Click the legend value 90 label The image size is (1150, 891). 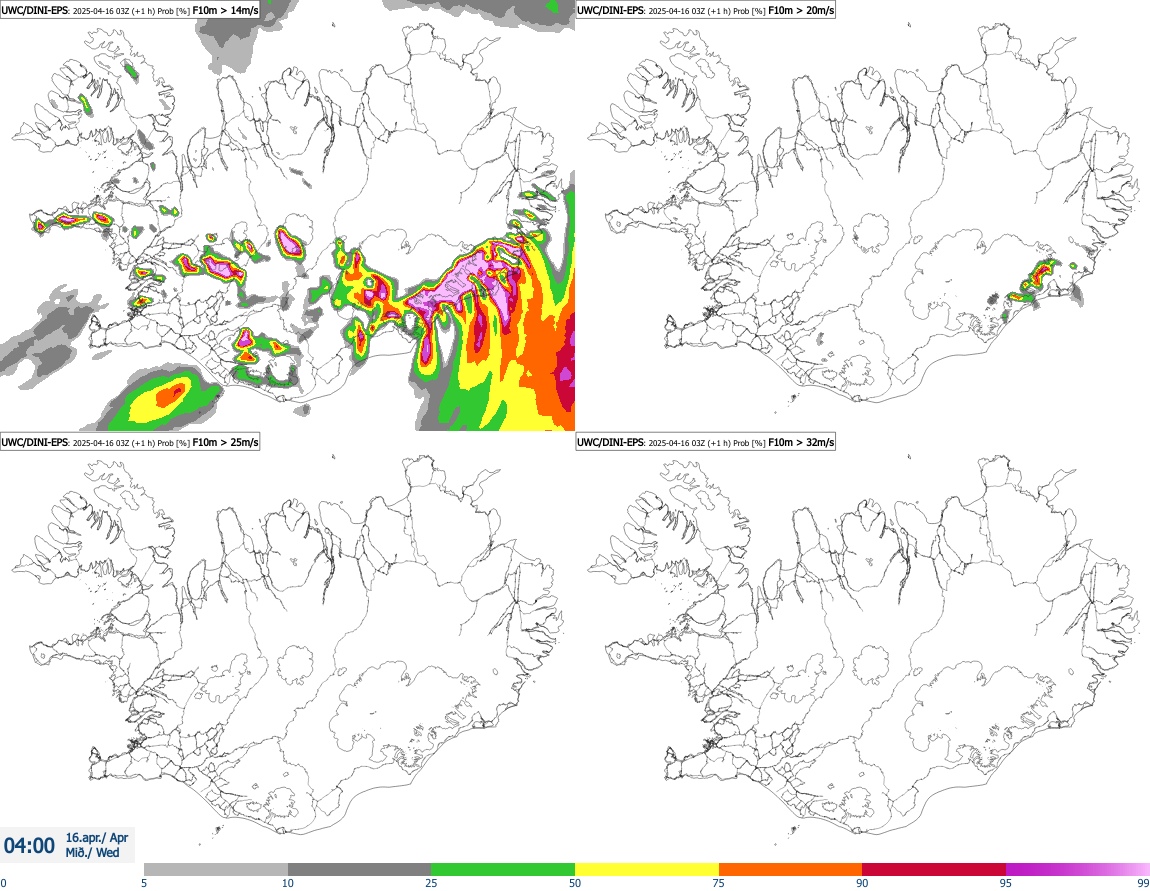862,883
